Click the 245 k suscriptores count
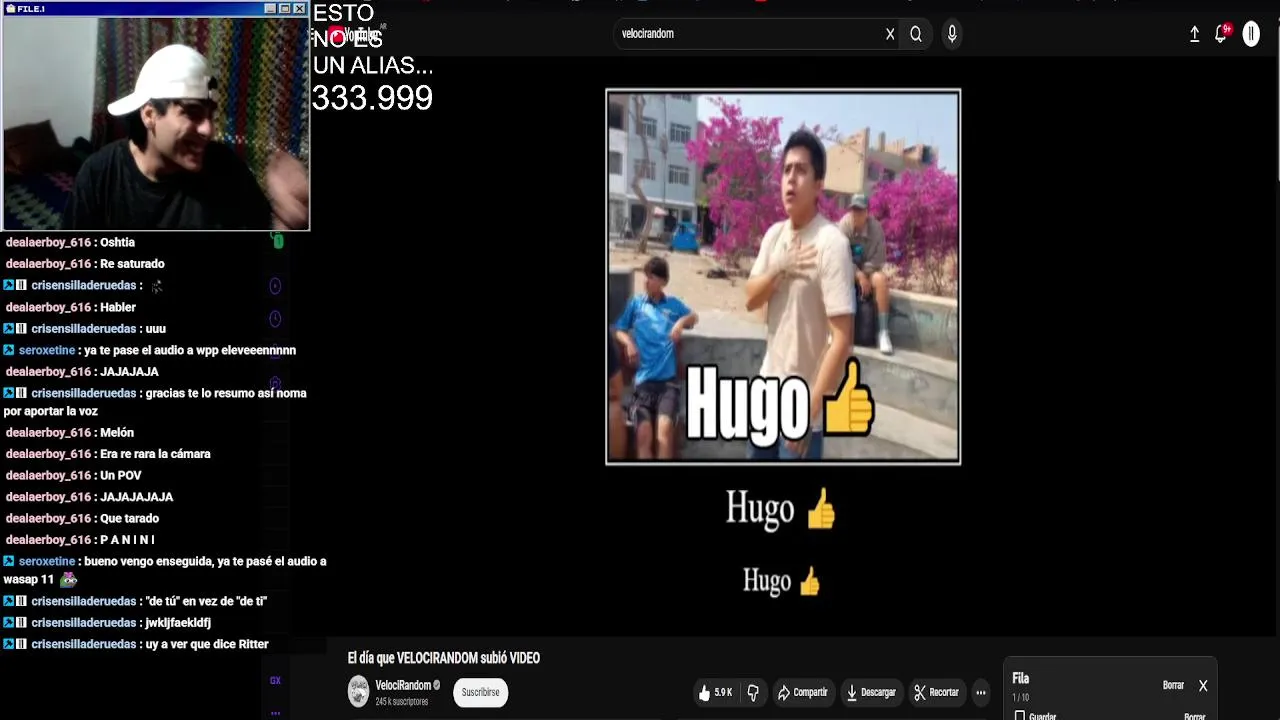Image resolution: width=1280 pixels, height=720 pixels. click(402, 702)
